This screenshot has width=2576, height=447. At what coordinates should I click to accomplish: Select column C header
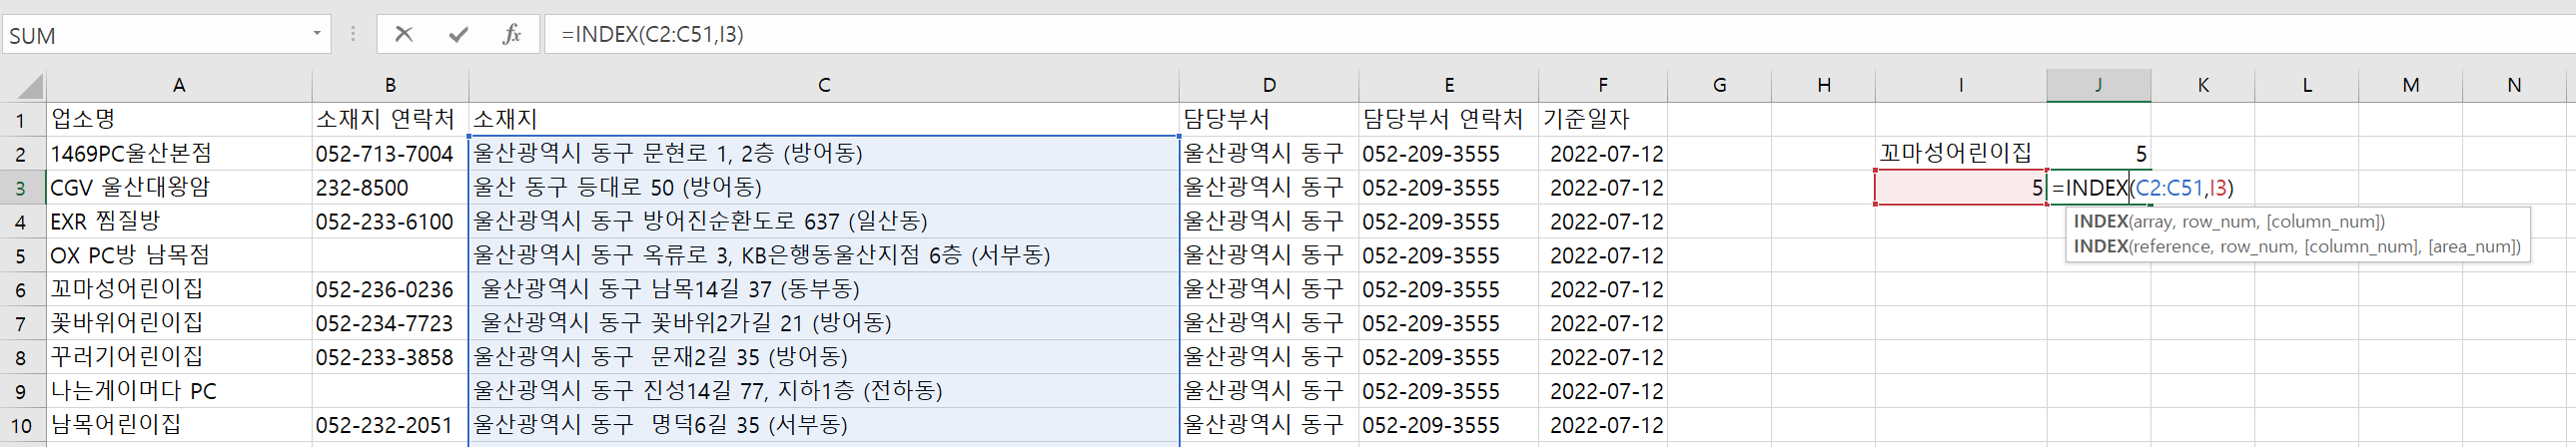824,85
